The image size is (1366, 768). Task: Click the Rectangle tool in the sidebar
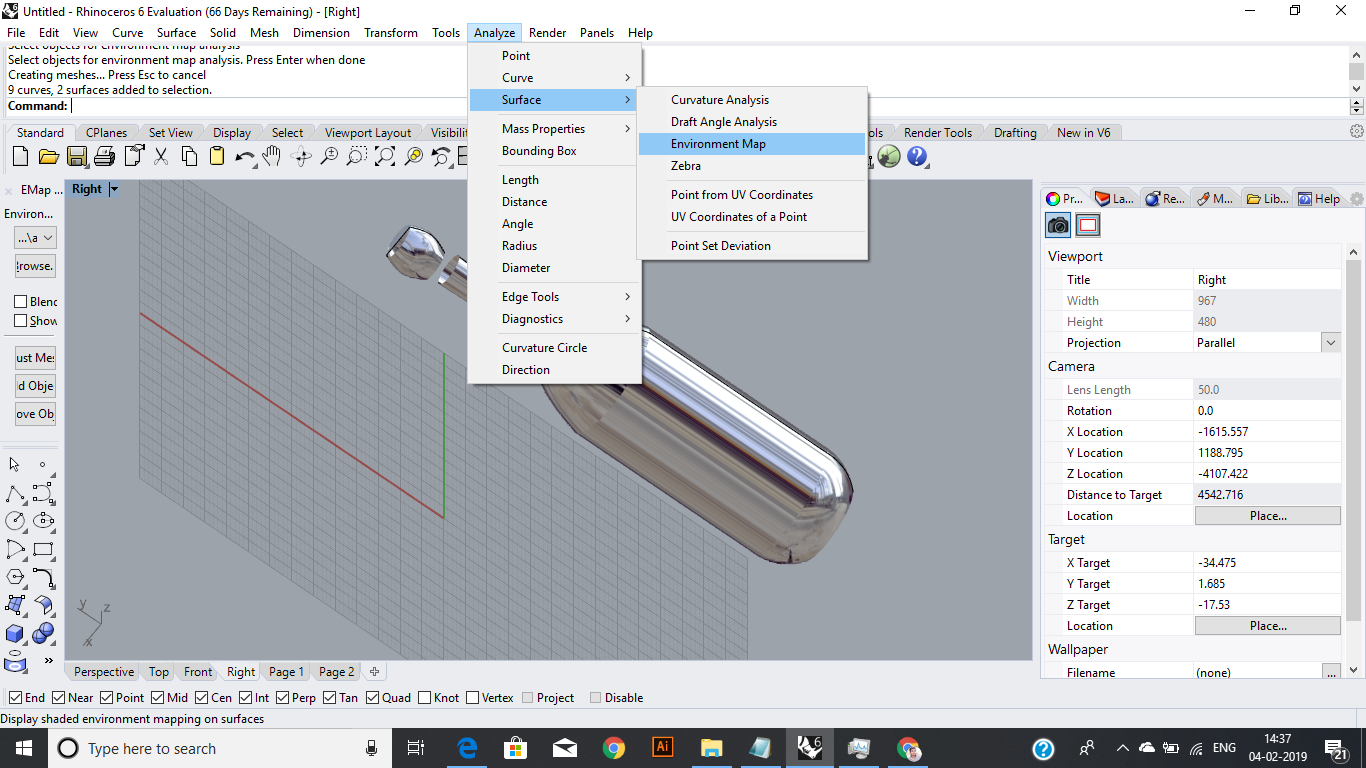[43, 549]
